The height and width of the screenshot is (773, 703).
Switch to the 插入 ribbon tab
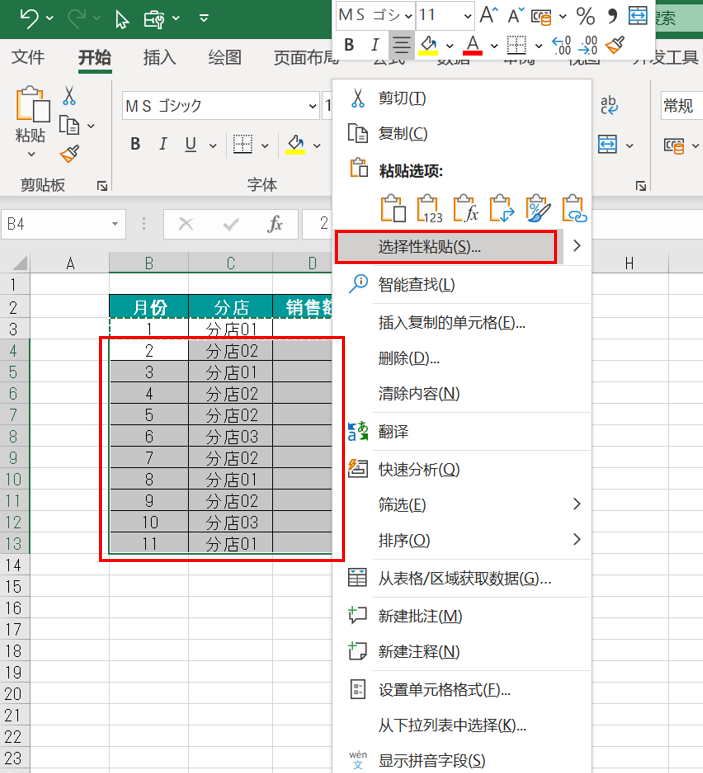[x=159, y=57]
